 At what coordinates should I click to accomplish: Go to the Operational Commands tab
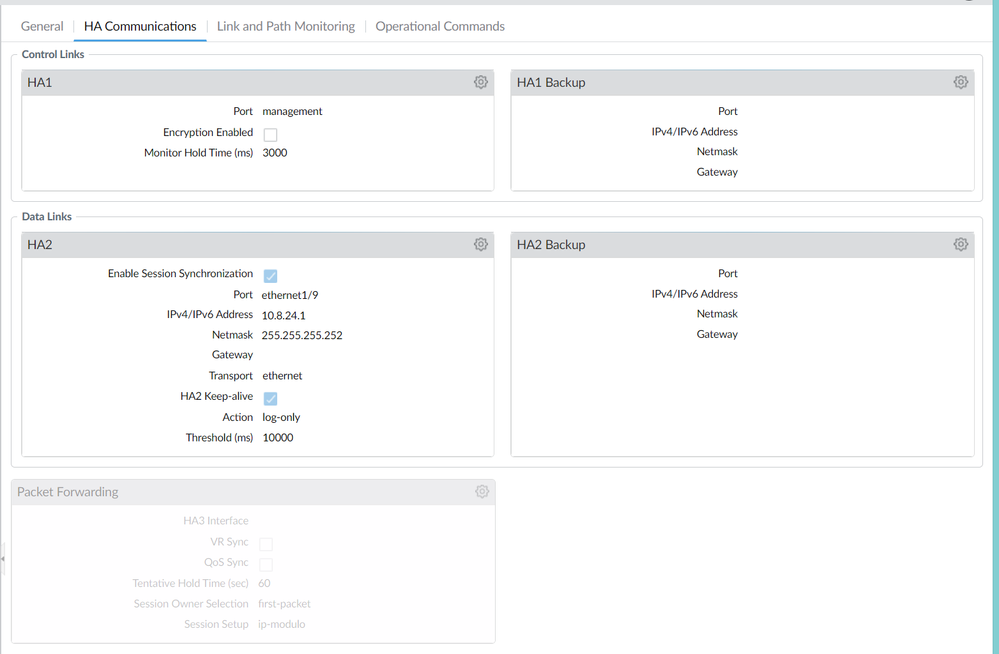(440, 26)
